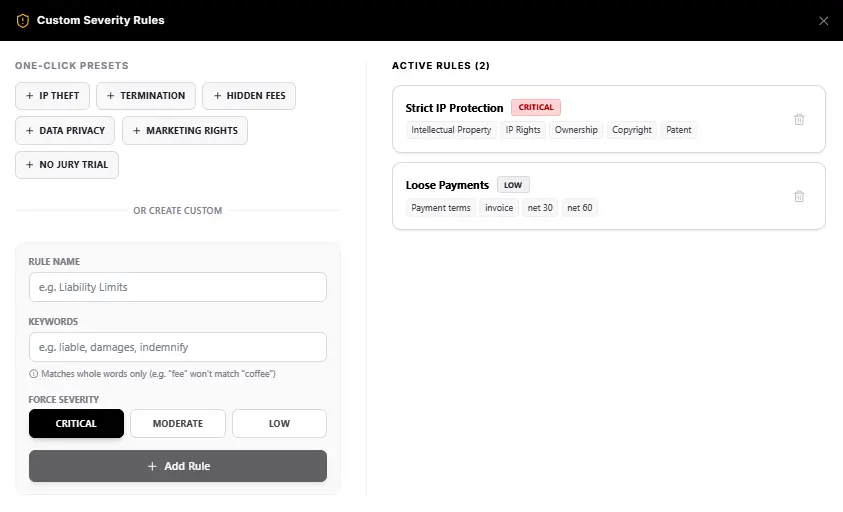Select Low force severity
This screenshot has width=843, height=512.
279,424
